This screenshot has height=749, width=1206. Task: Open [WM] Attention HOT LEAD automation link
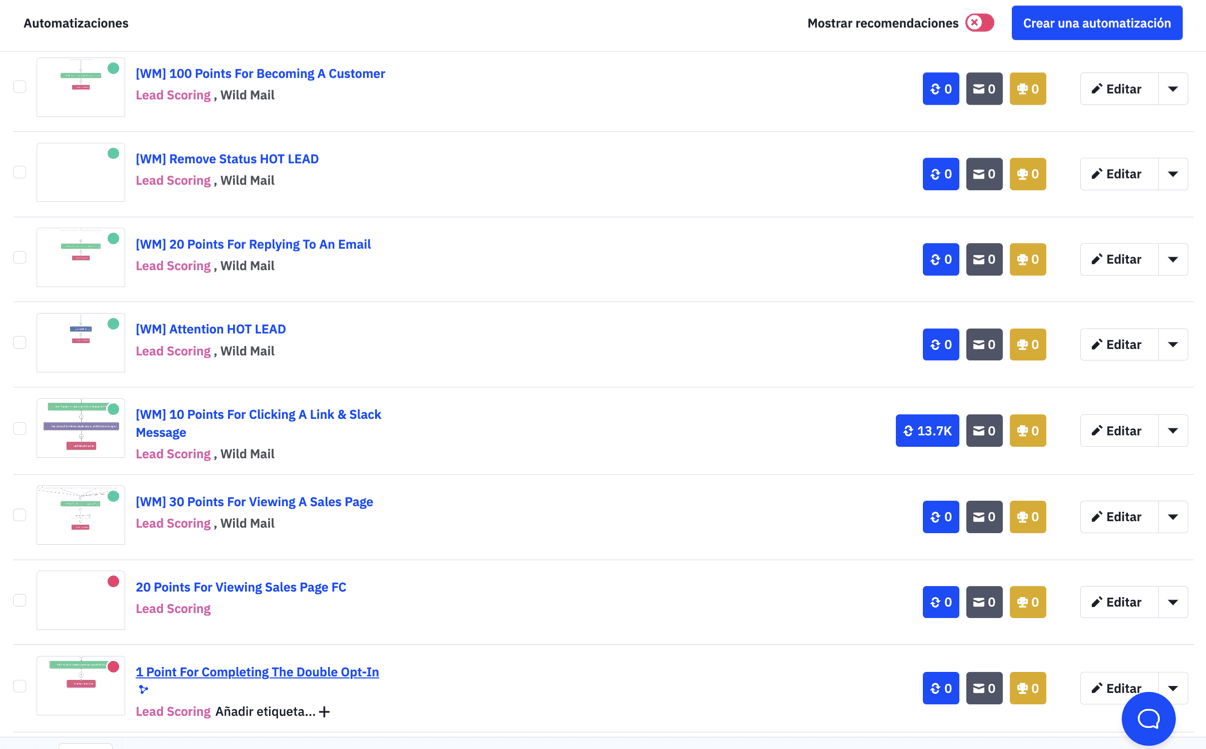(x=211, y=329)
